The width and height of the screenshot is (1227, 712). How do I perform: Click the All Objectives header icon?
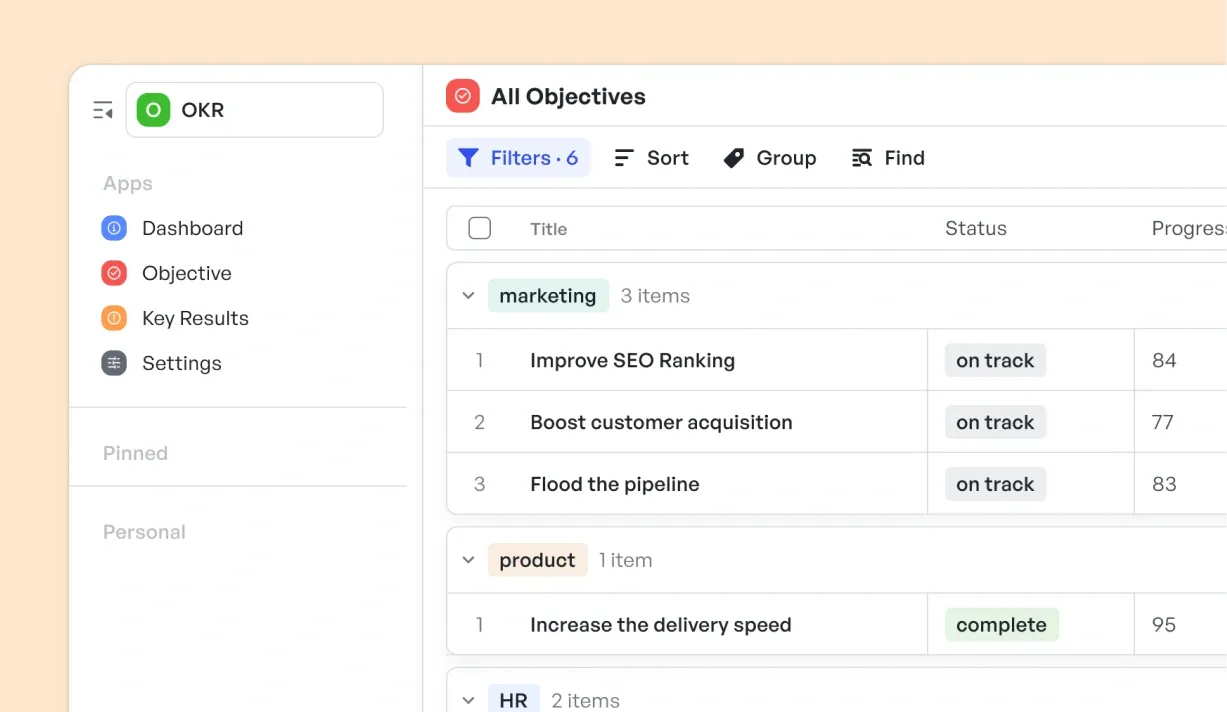[463, 96]
